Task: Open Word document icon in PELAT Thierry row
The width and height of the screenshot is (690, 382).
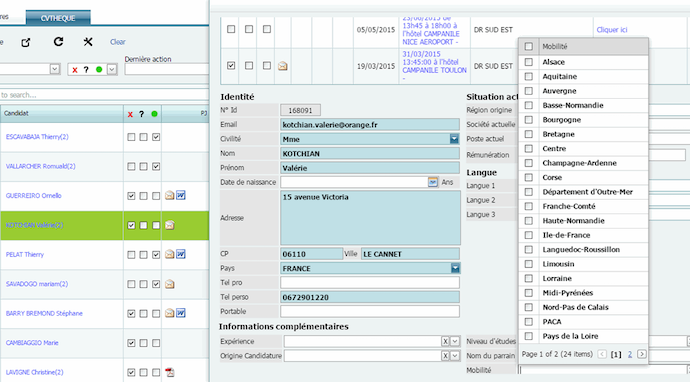Action: 181,254
